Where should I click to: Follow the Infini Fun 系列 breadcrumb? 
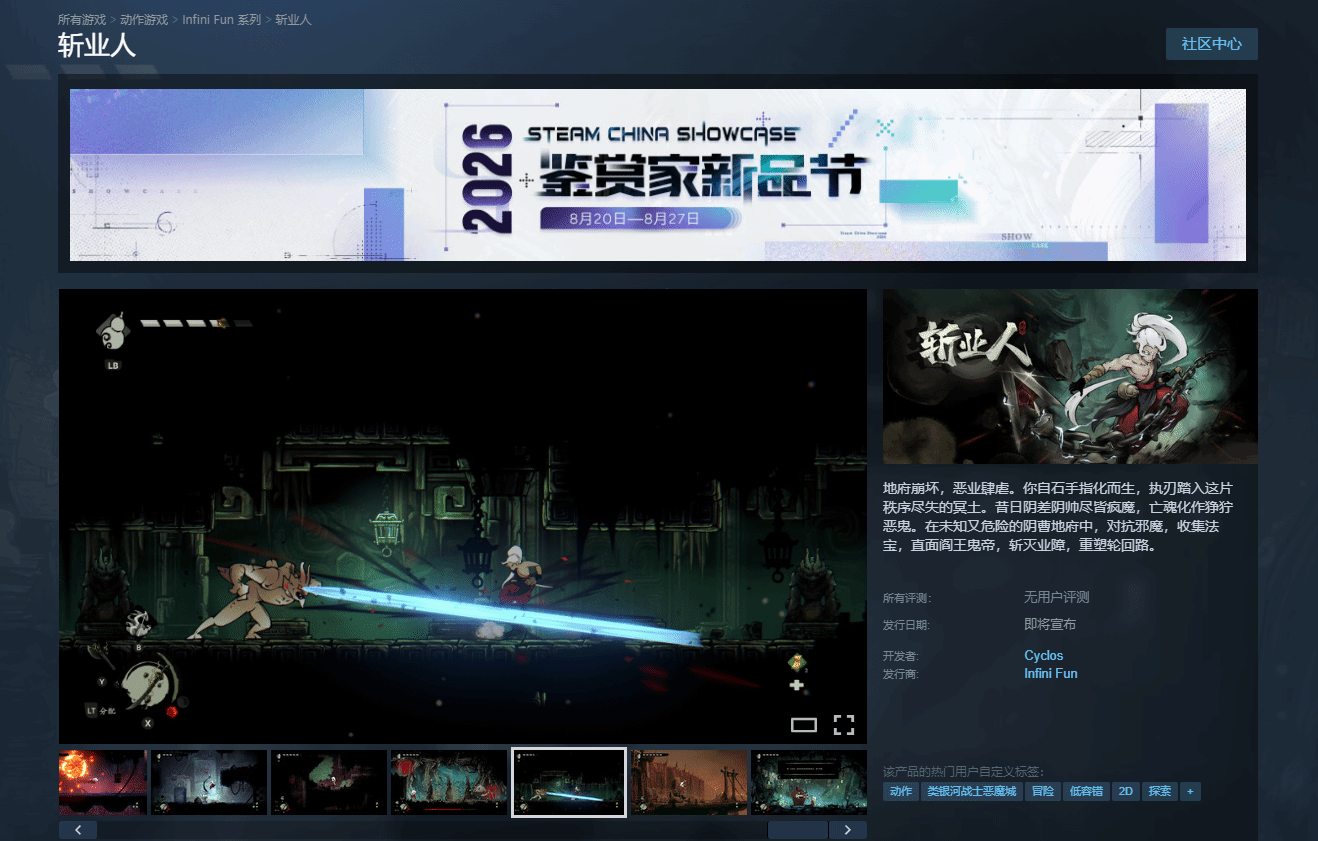pos(221,20)
